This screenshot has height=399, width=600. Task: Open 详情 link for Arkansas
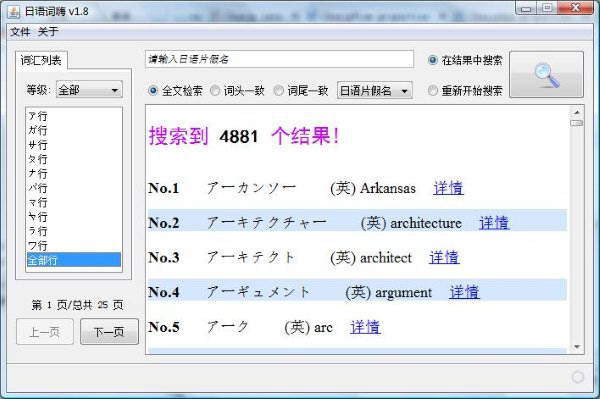tap(448, 188)
